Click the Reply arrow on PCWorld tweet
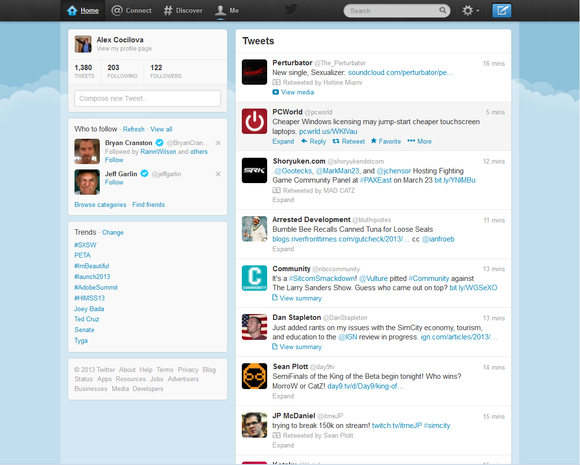Screen dimensions: 580x465 [x=304, y=141]
